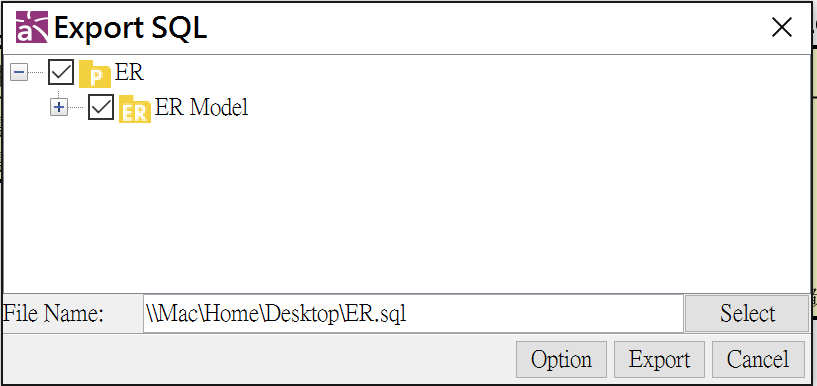
Task: Open the Option settings button
Action: tap(561, 359)
